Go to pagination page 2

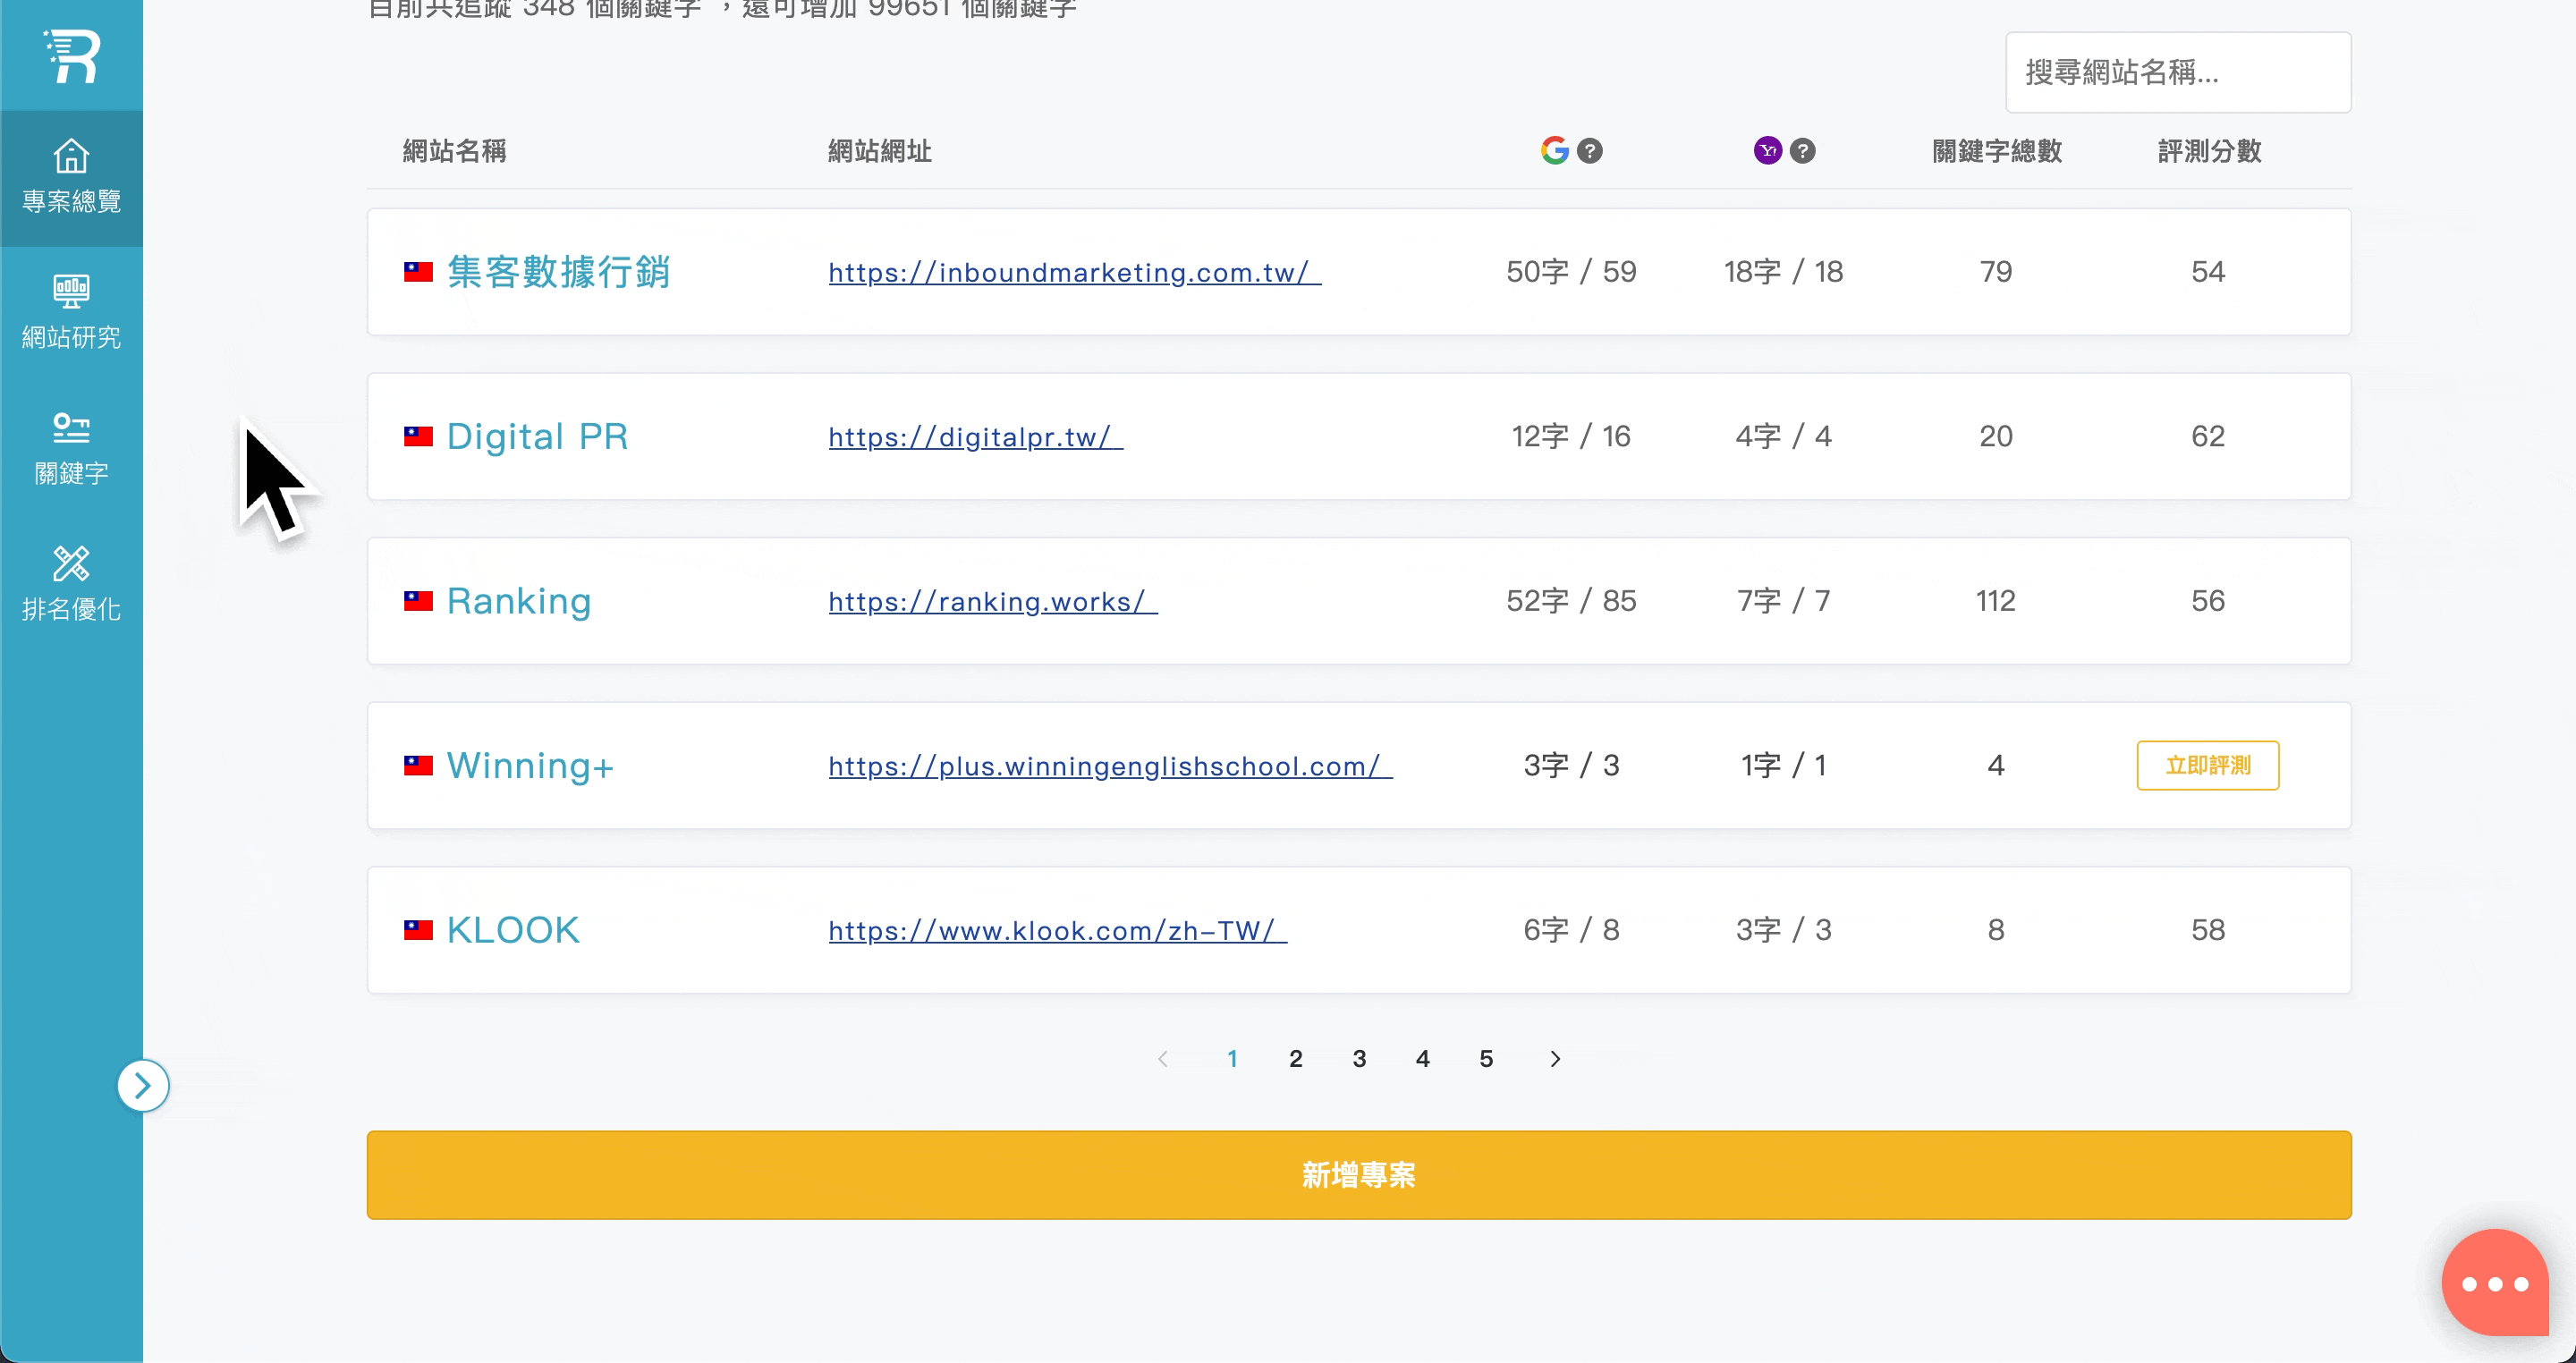(1295, 1059)
